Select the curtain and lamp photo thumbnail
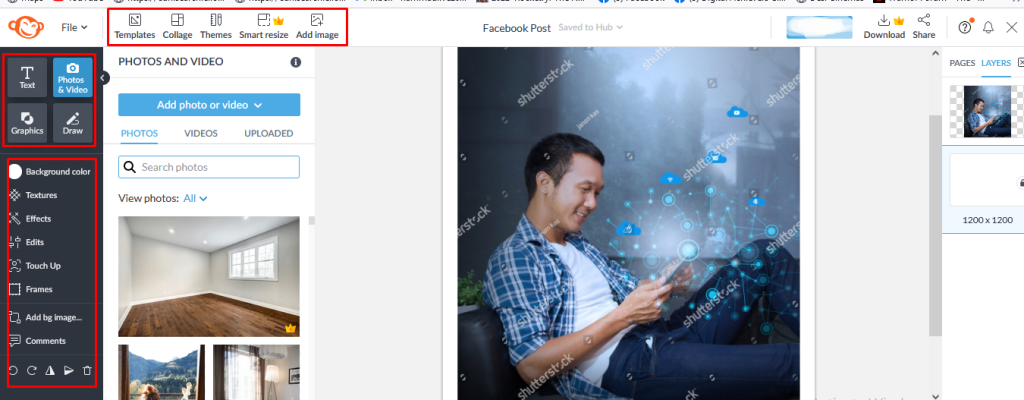 coord(256,373)
